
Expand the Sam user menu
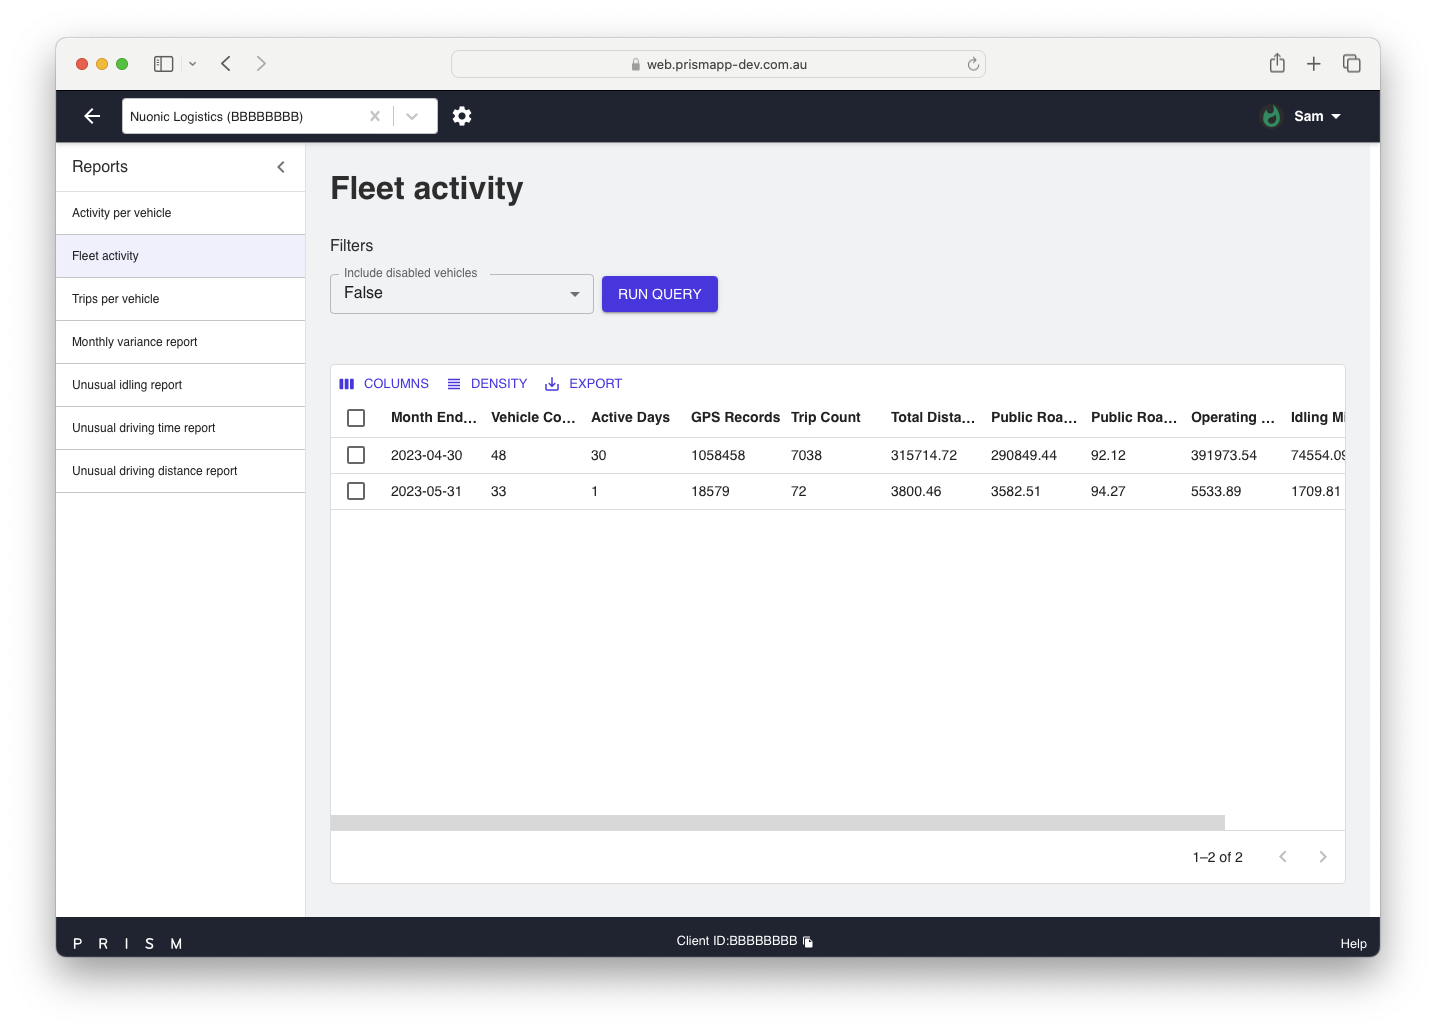pos(1316,116)
